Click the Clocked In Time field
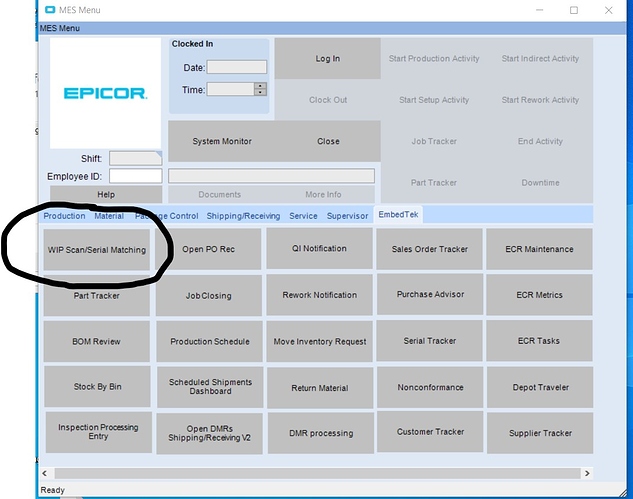Screen dimensions: 633x499 click(x=231, y=89)
